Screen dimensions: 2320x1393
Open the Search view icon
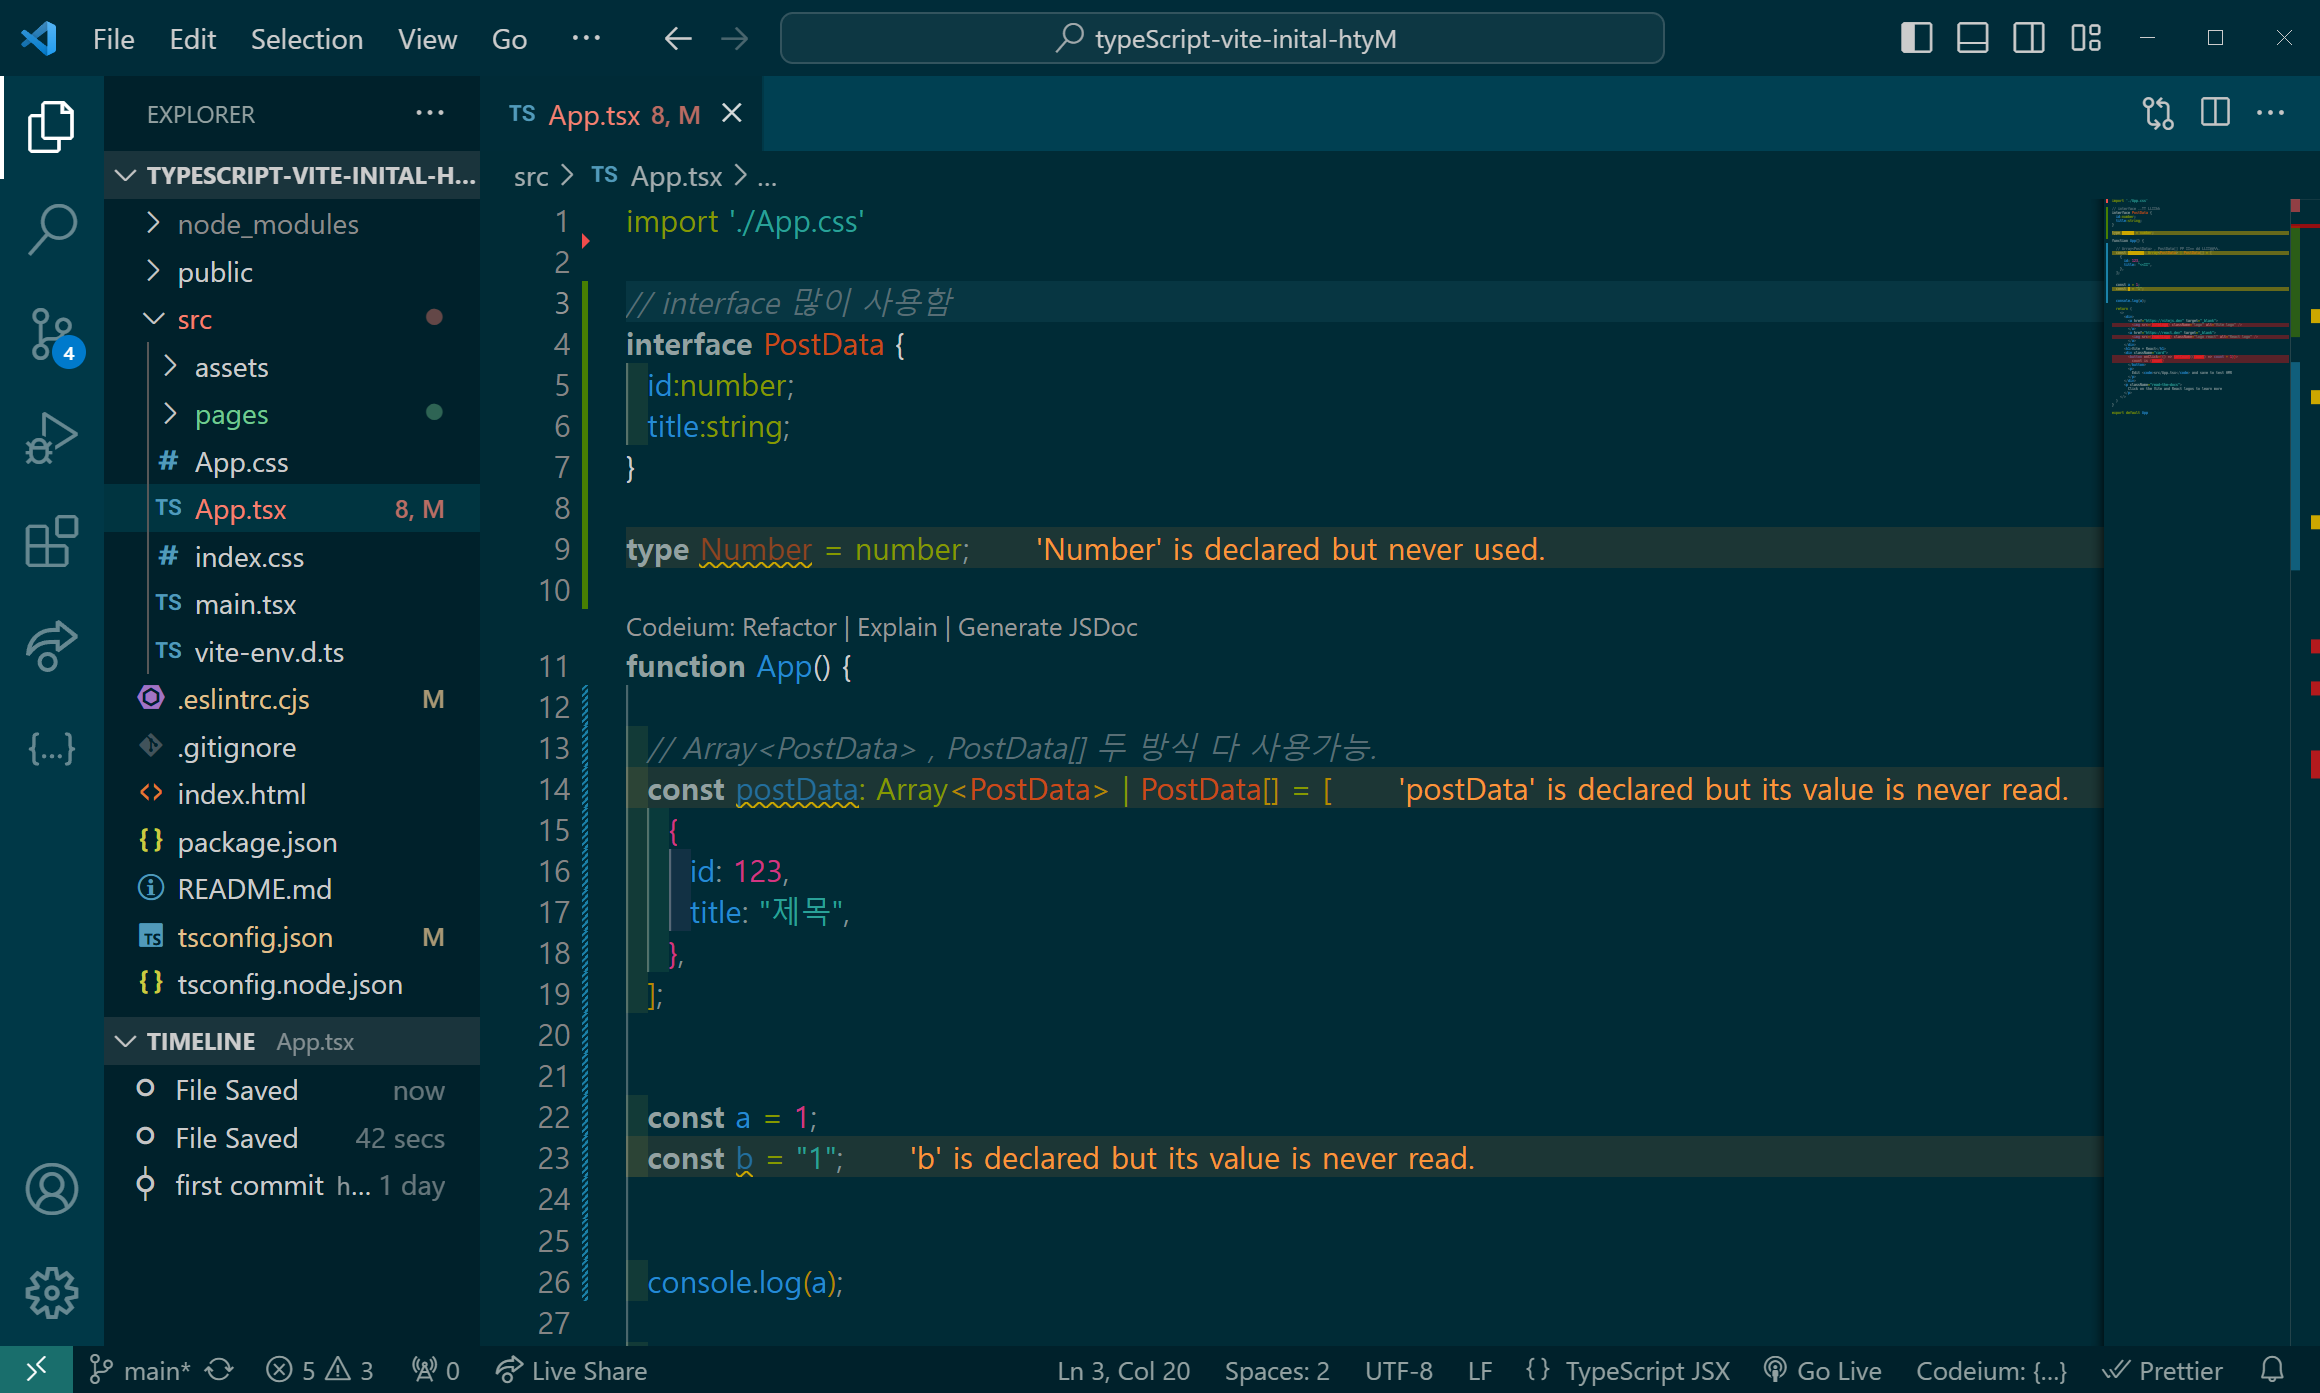click(x=51, y=229)
